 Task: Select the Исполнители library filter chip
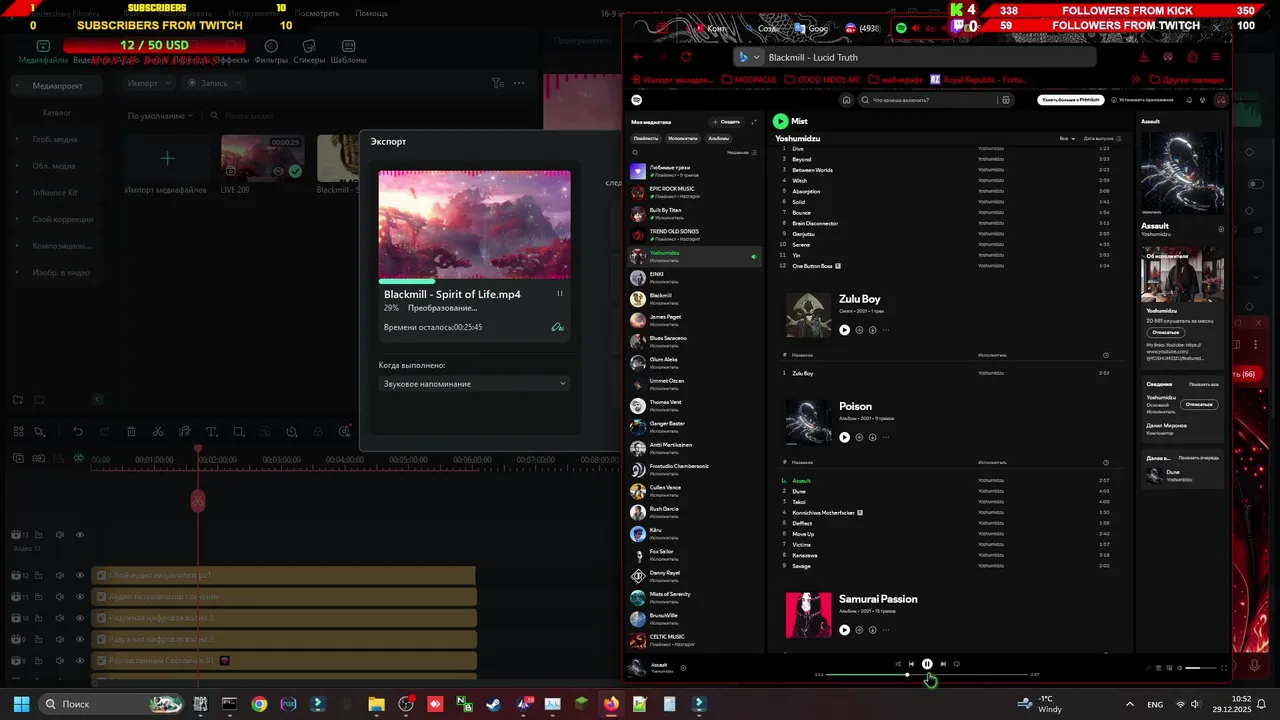(683, 138)
